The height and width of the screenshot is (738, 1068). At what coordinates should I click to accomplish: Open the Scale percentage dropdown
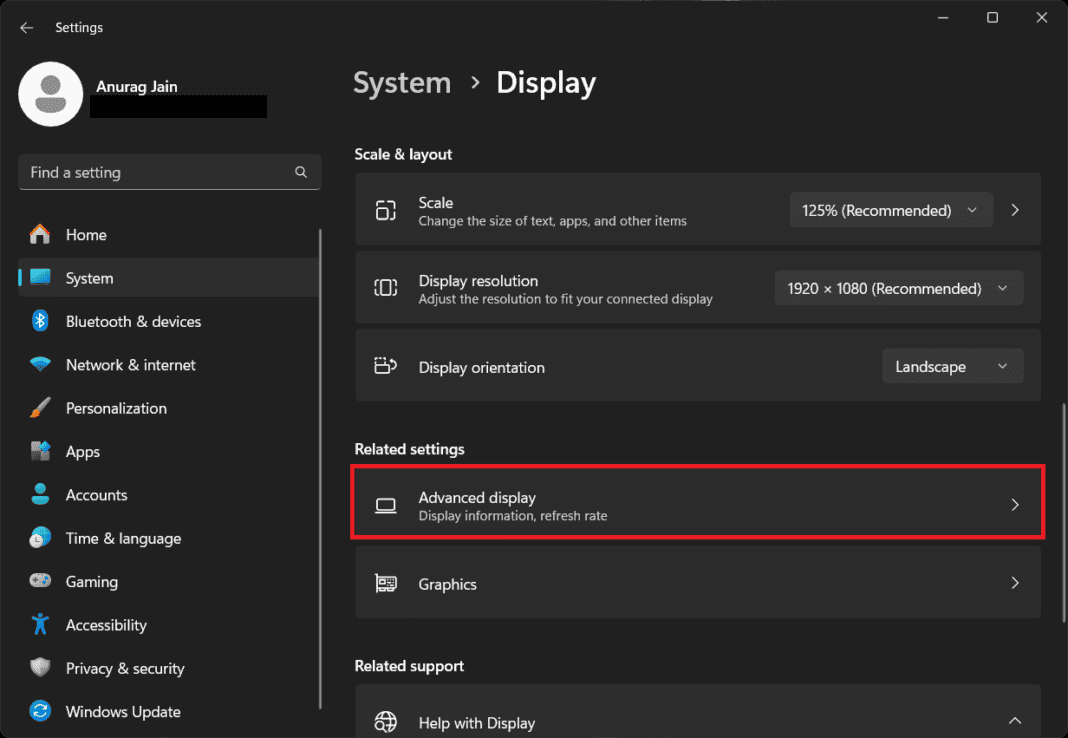coord(890,210)
